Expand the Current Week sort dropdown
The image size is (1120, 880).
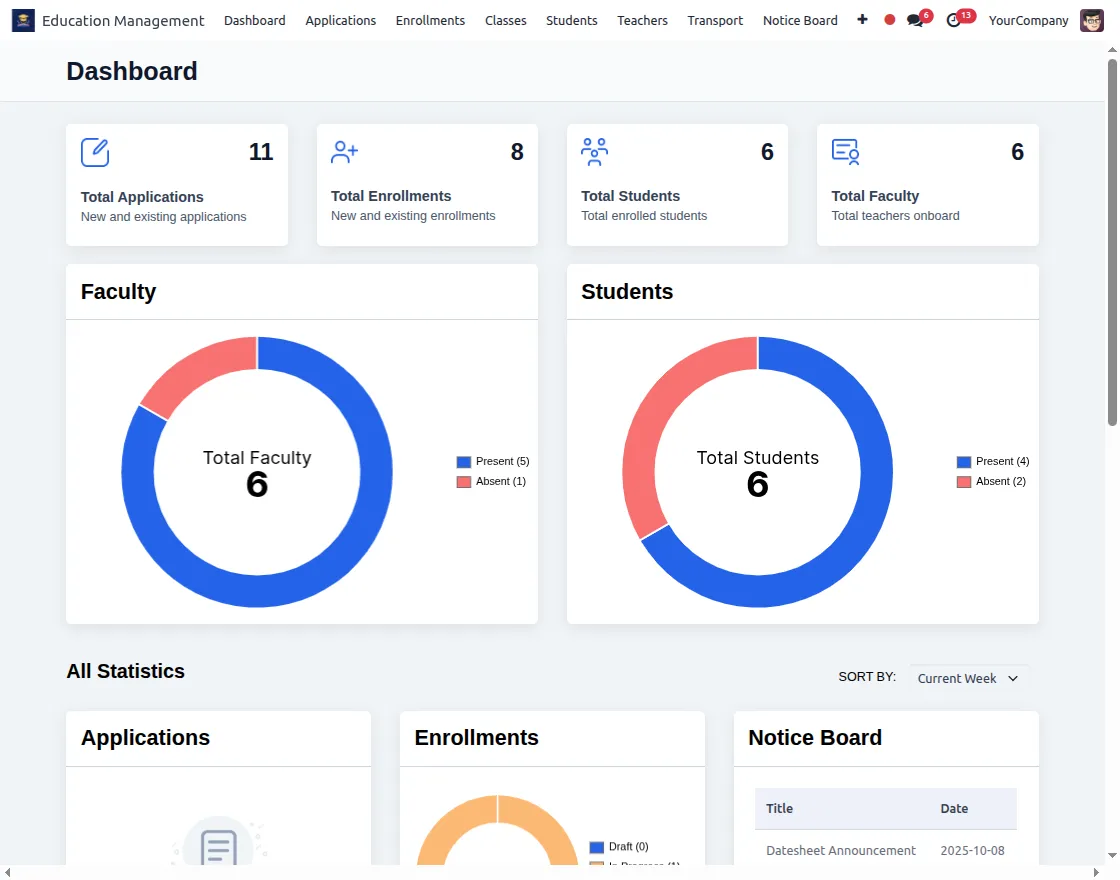(968, 678)
